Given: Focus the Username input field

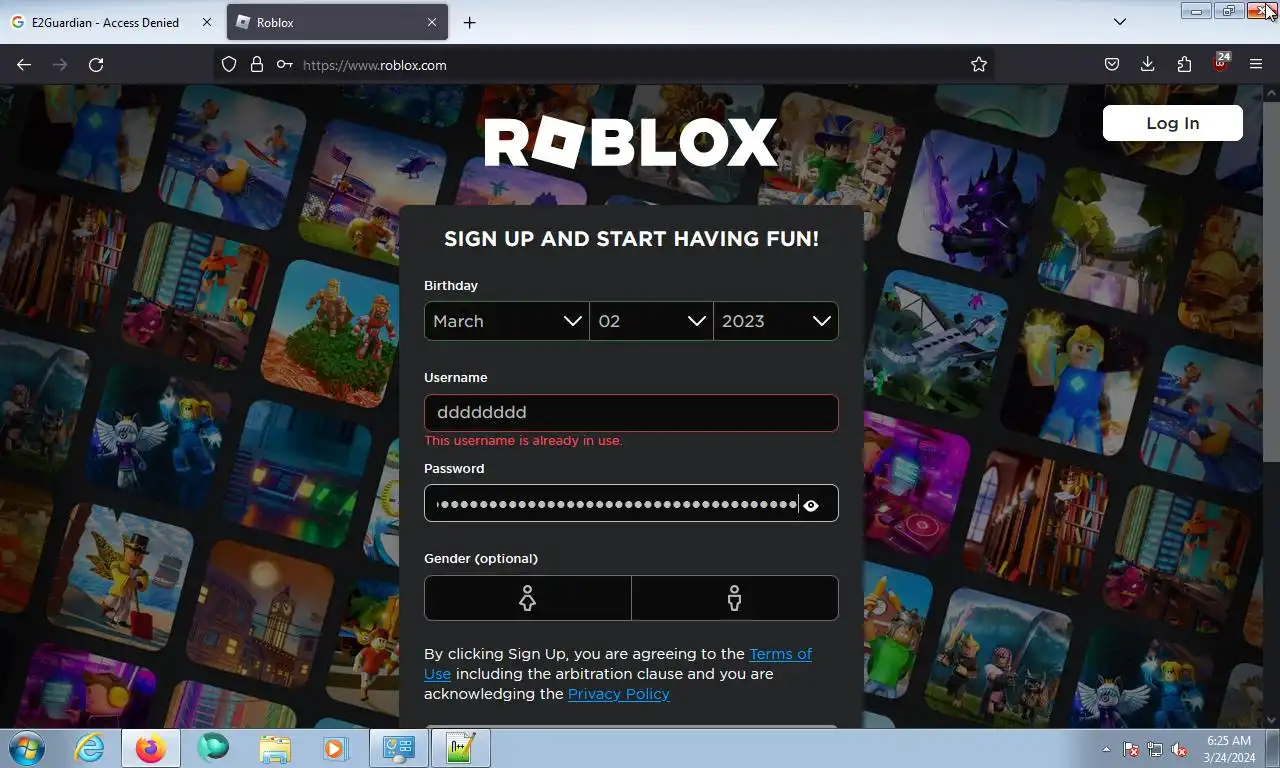Looking at the screenshot, I should click(631, 413).
